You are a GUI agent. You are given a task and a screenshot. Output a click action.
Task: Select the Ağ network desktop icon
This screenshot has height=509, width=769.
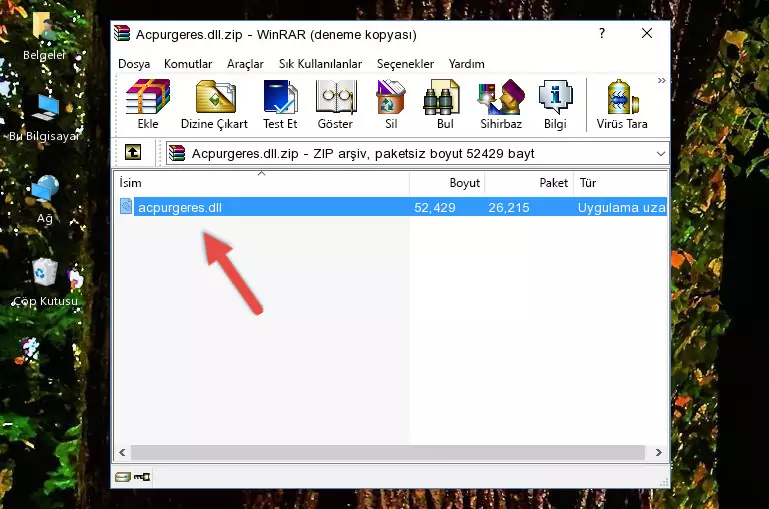pyautogui.click(x=44, y=200)
